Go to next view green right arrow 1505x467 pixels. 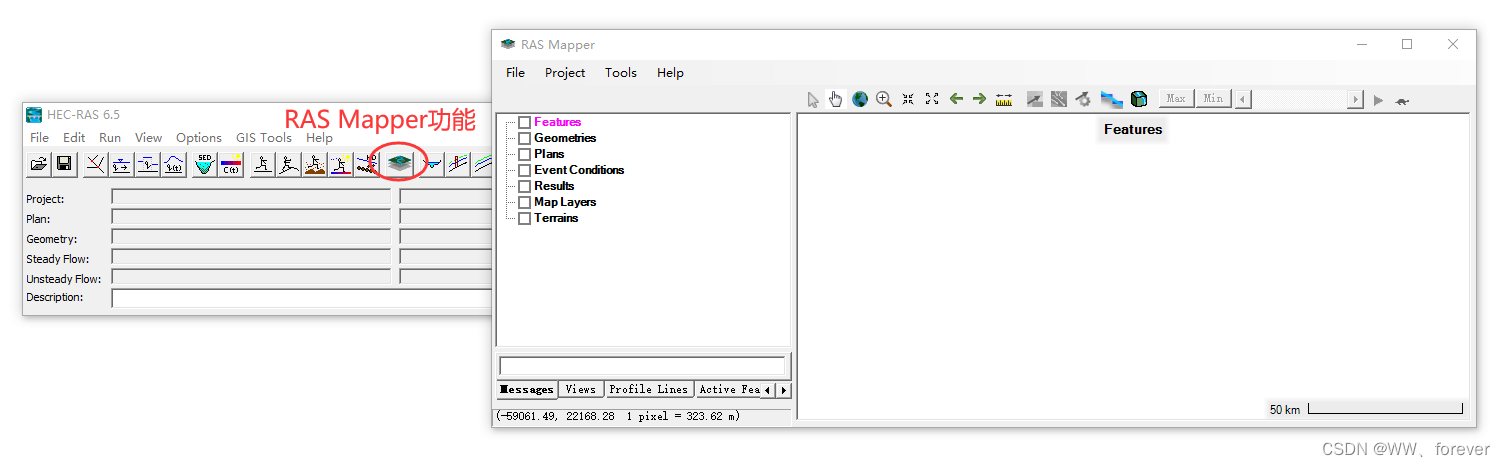coord(980,99)
